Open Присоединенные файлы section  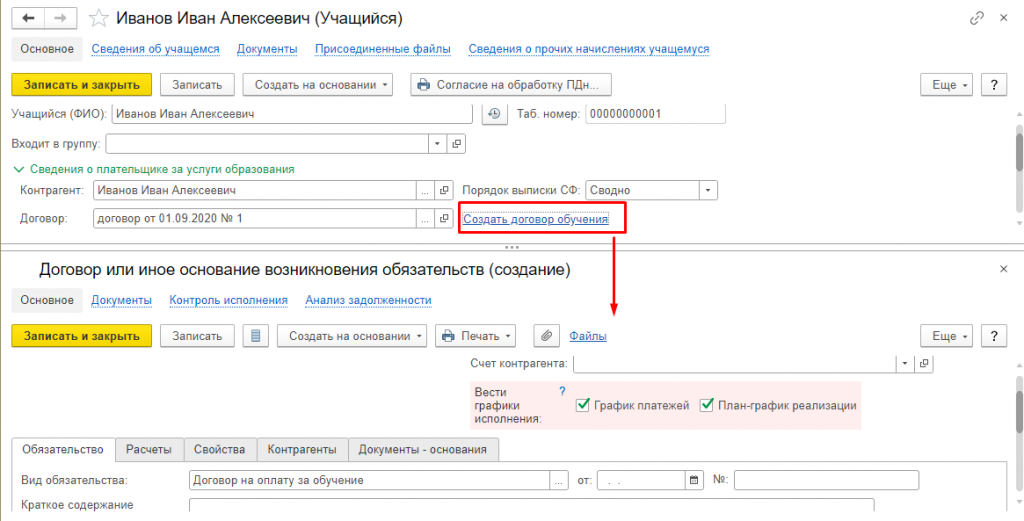pos(383,49)
